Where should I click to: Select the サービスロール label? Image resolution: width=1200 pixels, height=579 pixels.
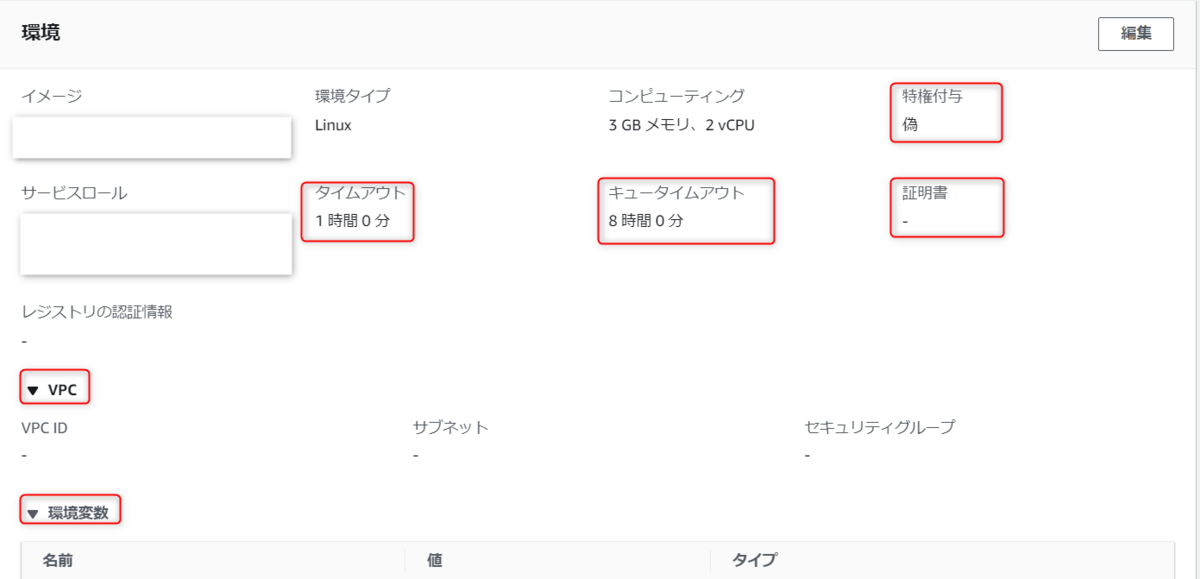[75, 193]
